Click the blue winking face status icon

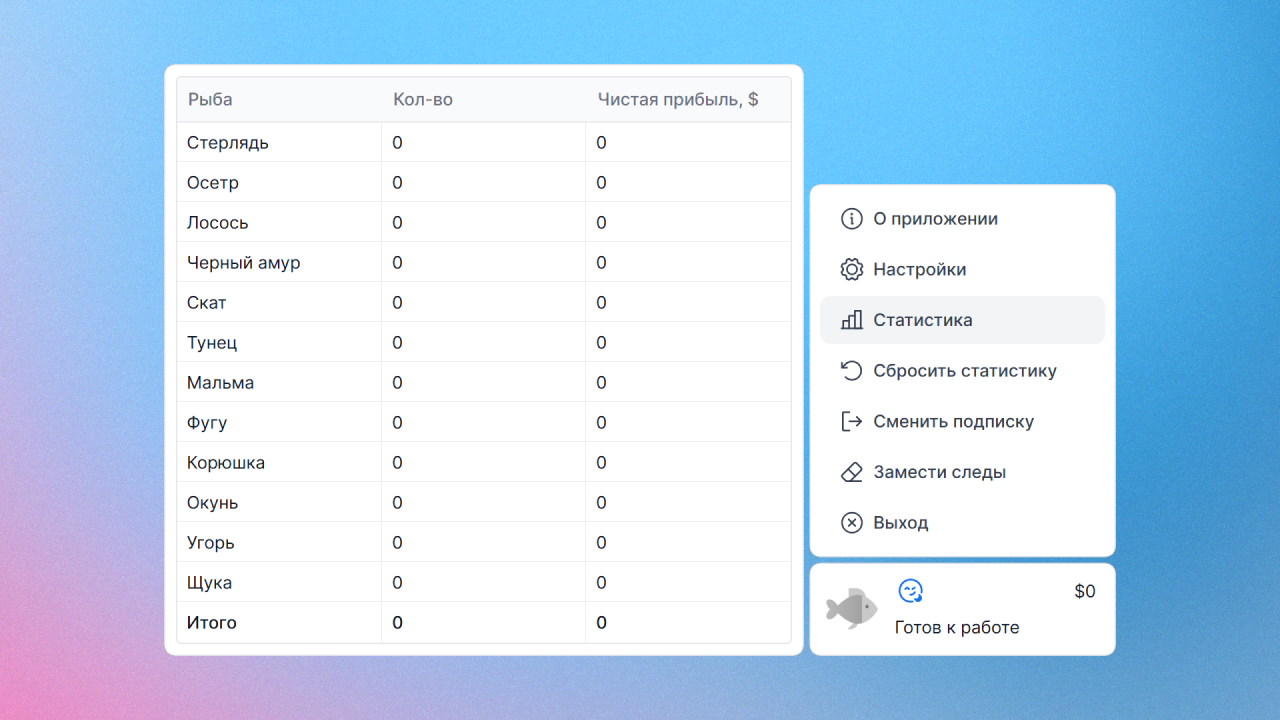coord(910,591)
